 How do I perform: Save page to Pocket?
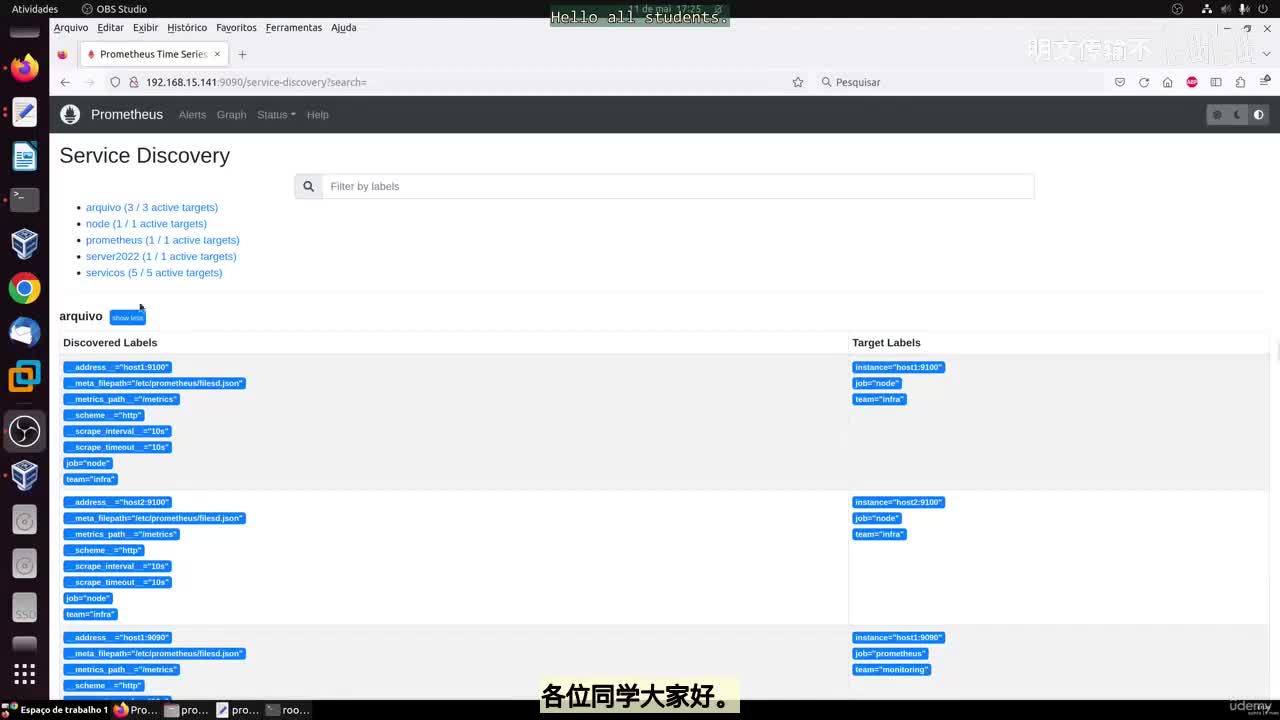point(1120,82)
